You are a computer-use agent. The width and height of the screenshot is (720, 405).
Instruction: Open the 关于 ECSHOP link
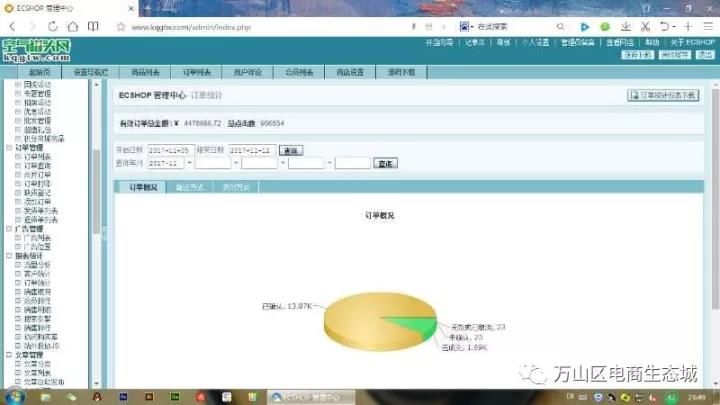pos(692,42)
